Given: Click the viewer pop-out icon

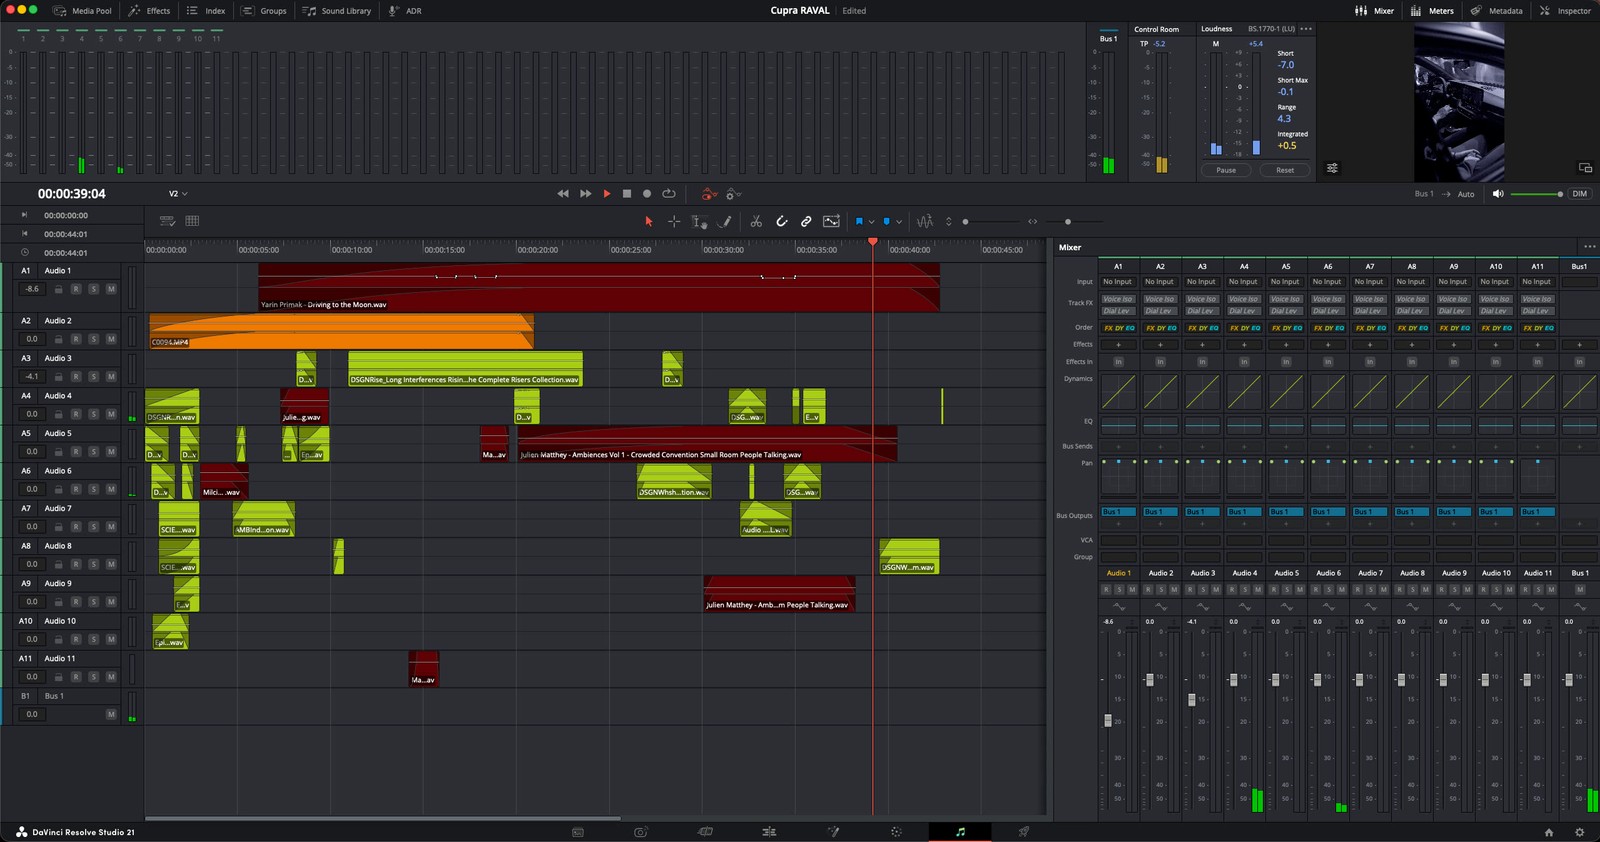Looking at the screenshot, I should tap(1585, 168).
